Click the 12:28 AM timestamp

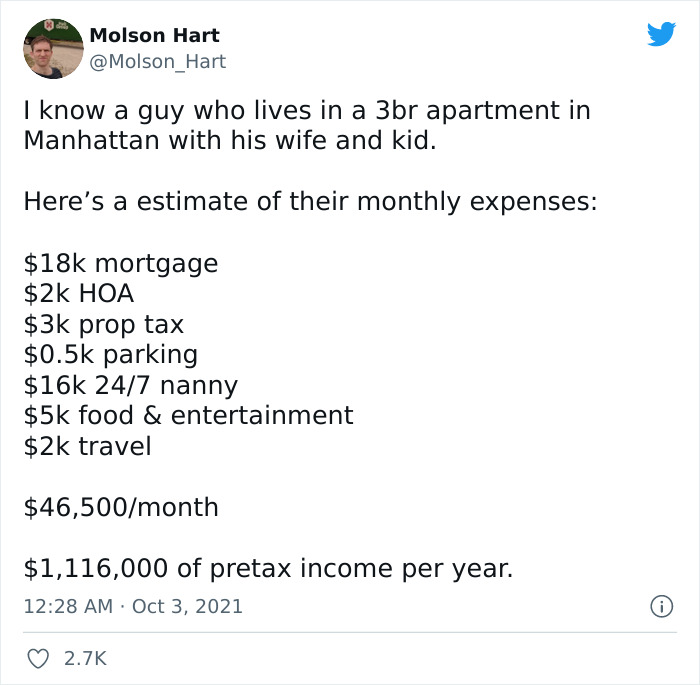pyautogui.click(x=66, y=606)
